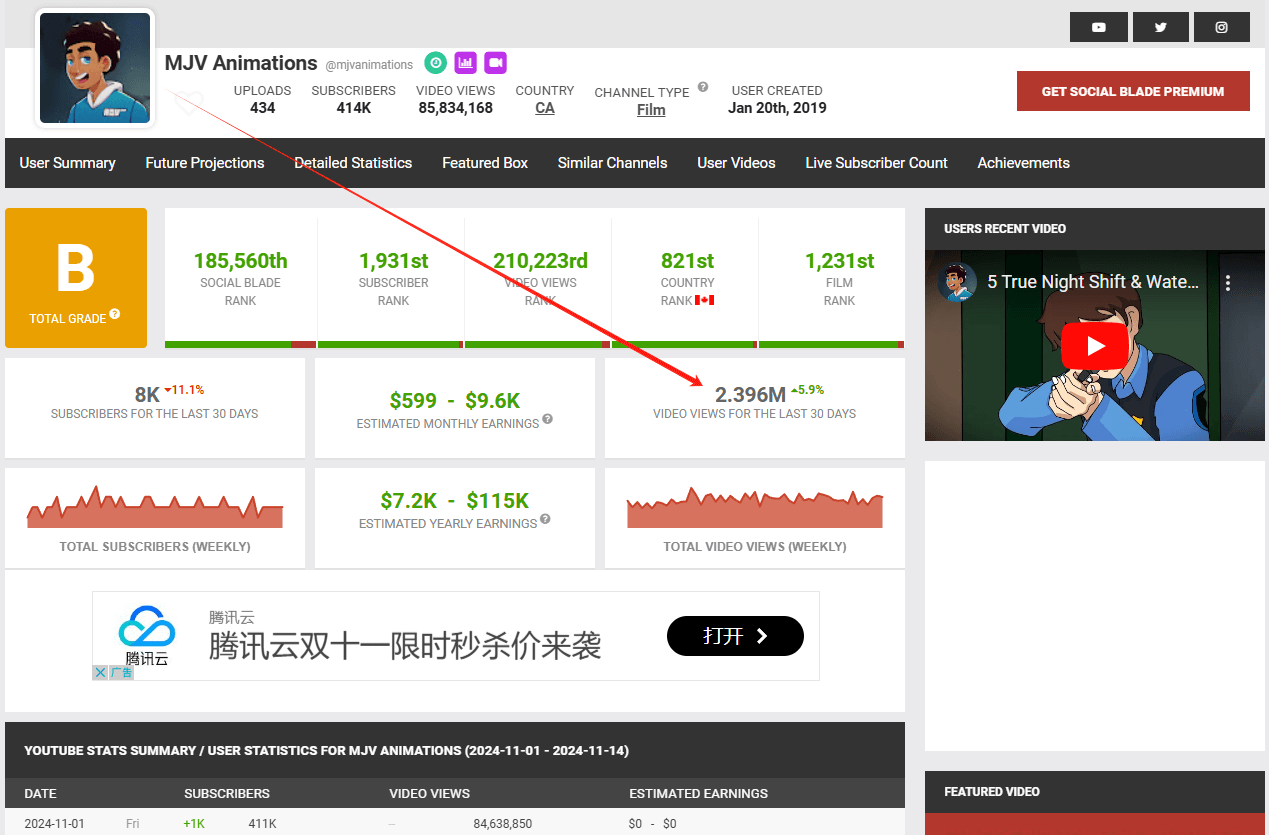Image resolution: width=1269 pixels, height=835 pixels.
Task: Click the help icon beside Total Grade
Action: (x=115, y=314)
